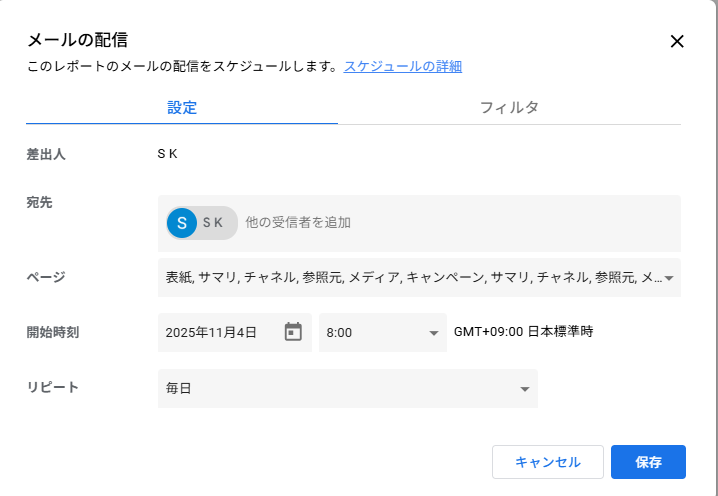Click the 差出人 sender name S K
Viewport: 718px width, 496px height.
167,155
